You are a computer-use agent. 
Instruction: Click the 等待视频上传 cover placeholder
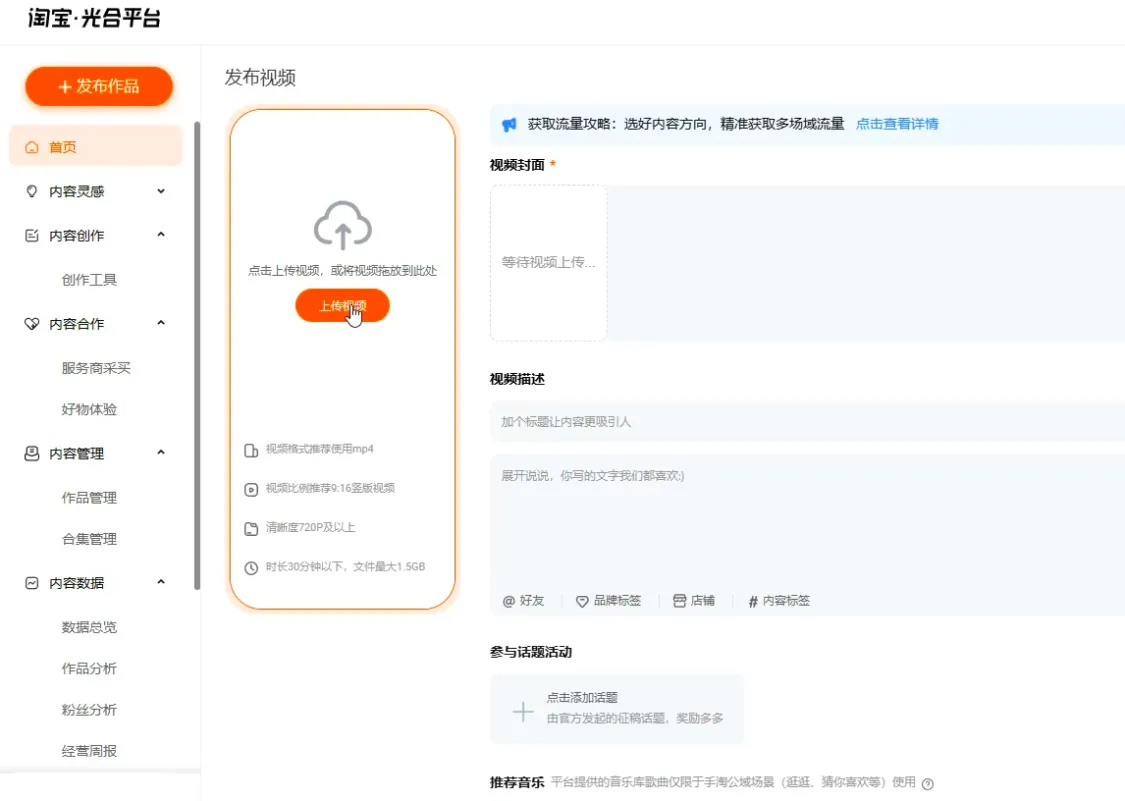click(x=548, y=262)
